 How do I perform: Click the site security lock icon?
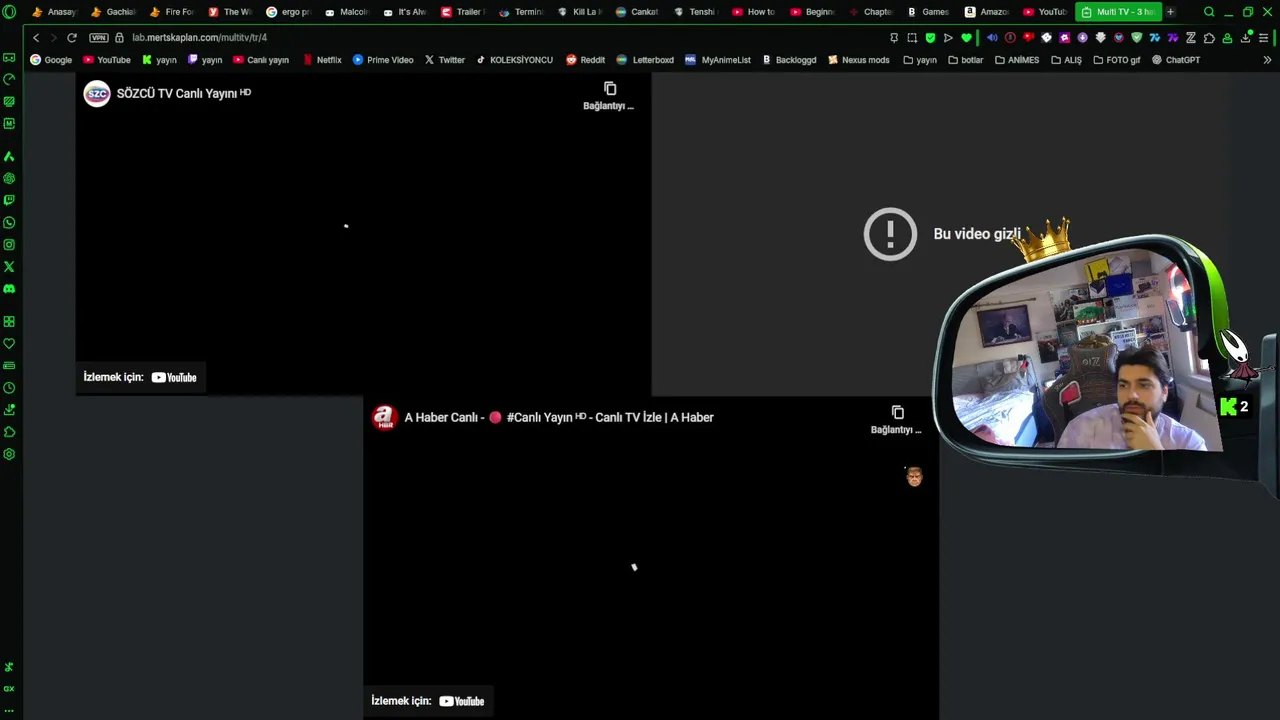120,38
